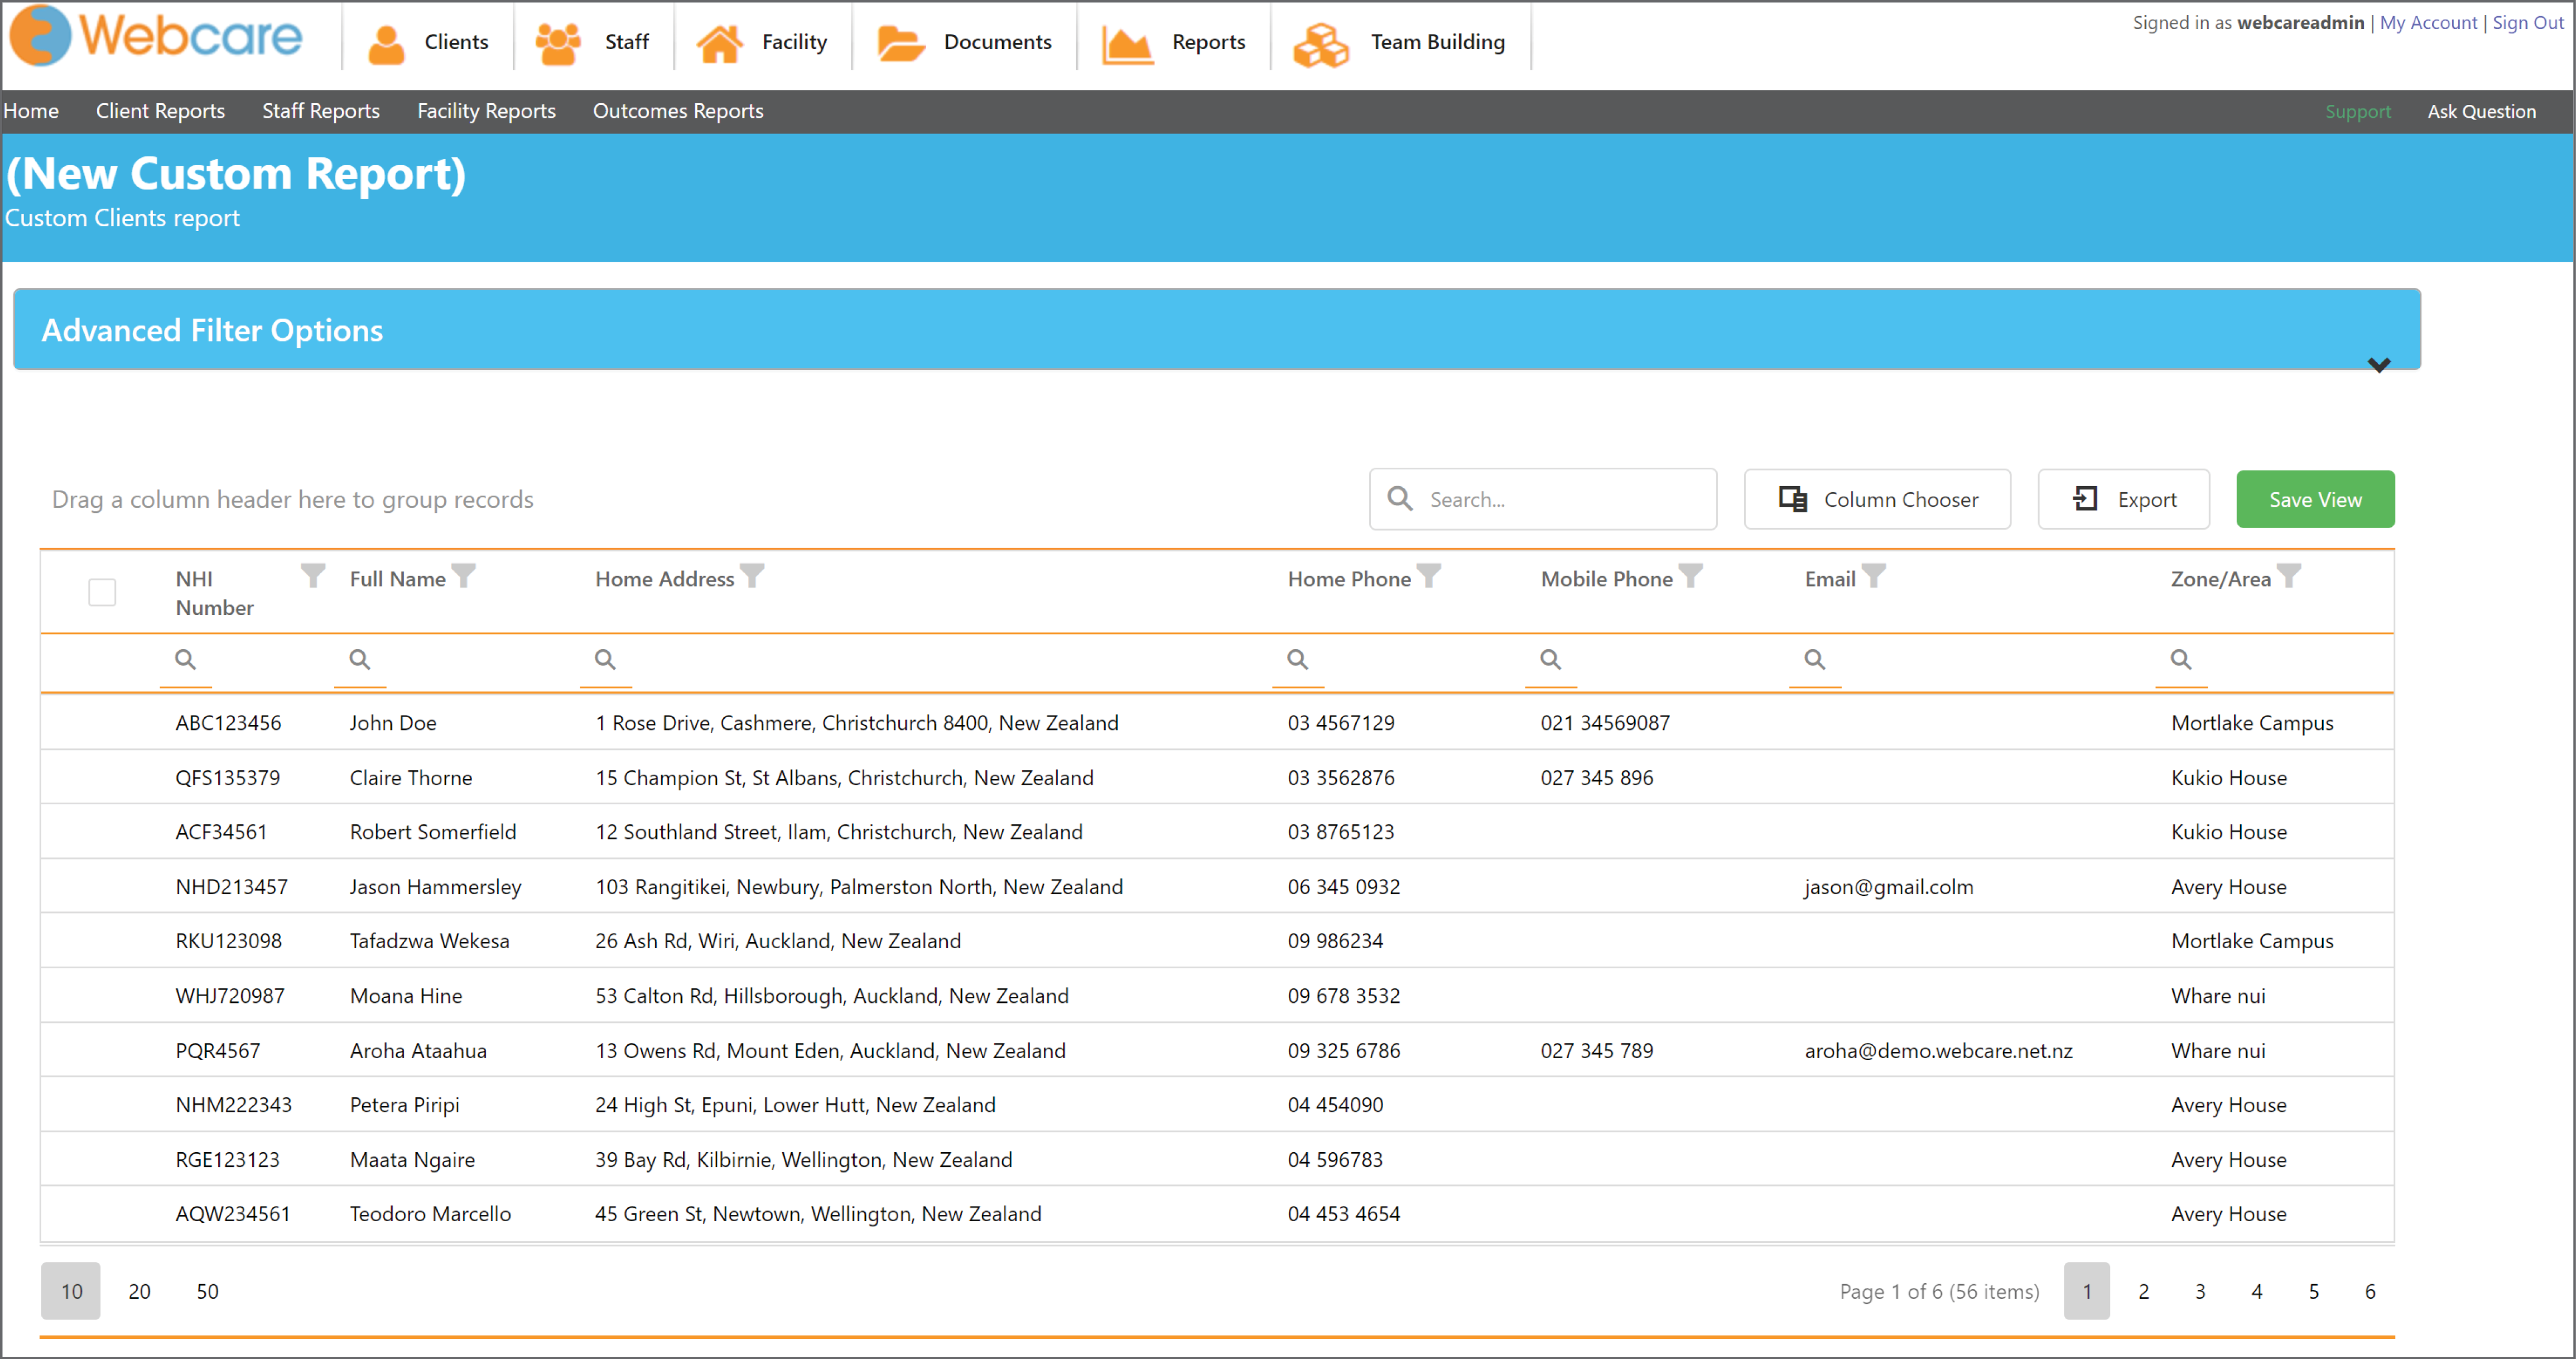Click the main Search input field
This screenshot has height=1359, width=2576.
pyautogui.click(x=1542, y=499)
